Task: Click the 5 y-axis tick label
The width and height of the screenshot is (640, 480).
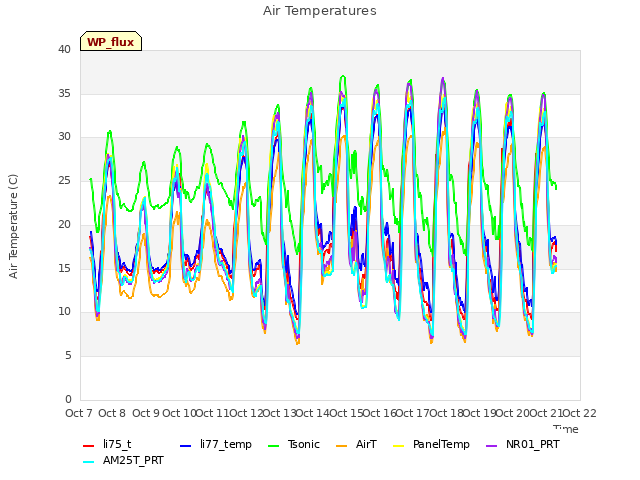Action: 68,356
